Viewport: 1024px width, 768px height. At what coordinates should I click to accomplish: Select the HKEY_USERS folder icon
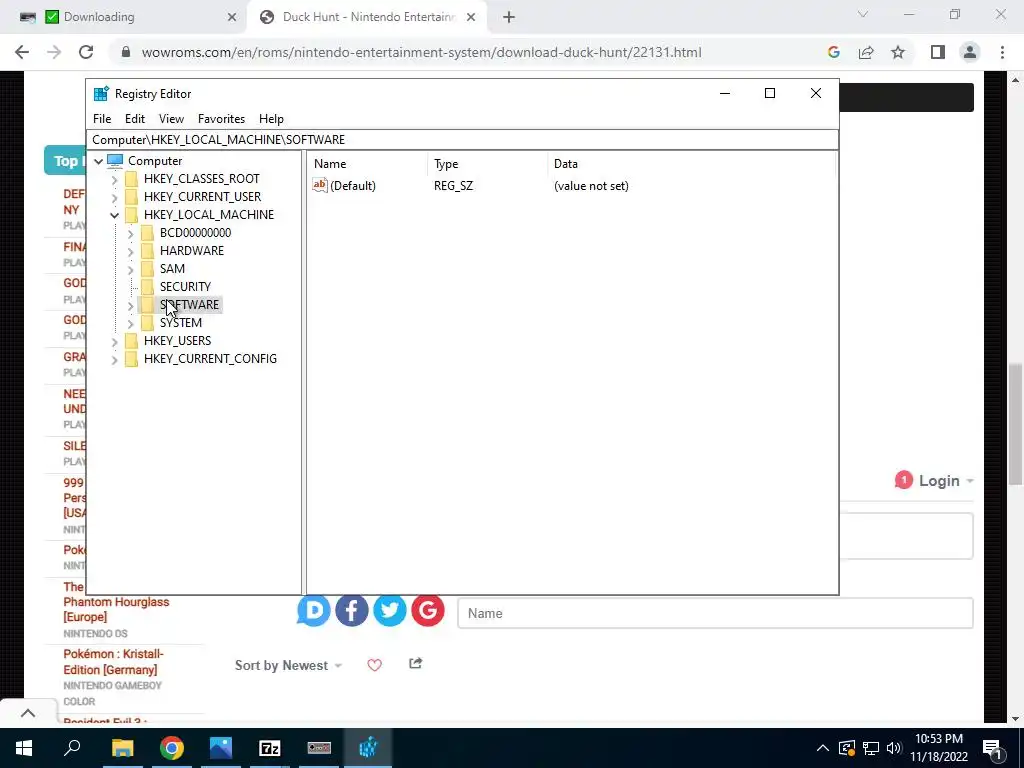point(131,340)
